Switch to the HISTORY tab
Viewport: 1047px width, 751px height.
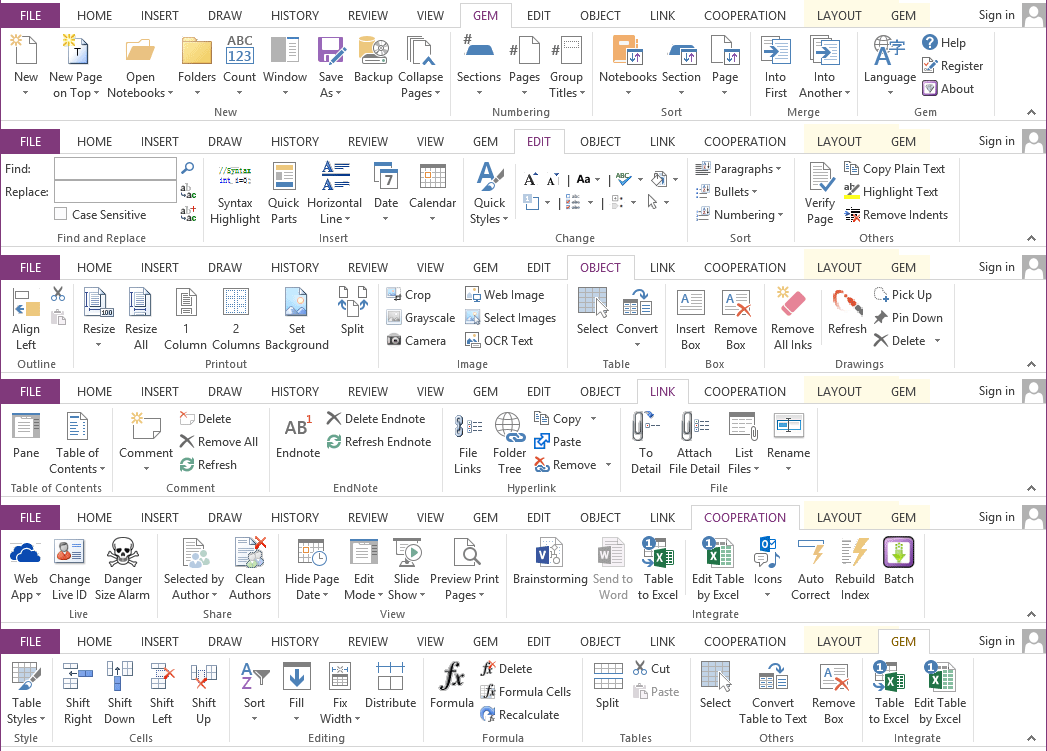click(294, 15)
